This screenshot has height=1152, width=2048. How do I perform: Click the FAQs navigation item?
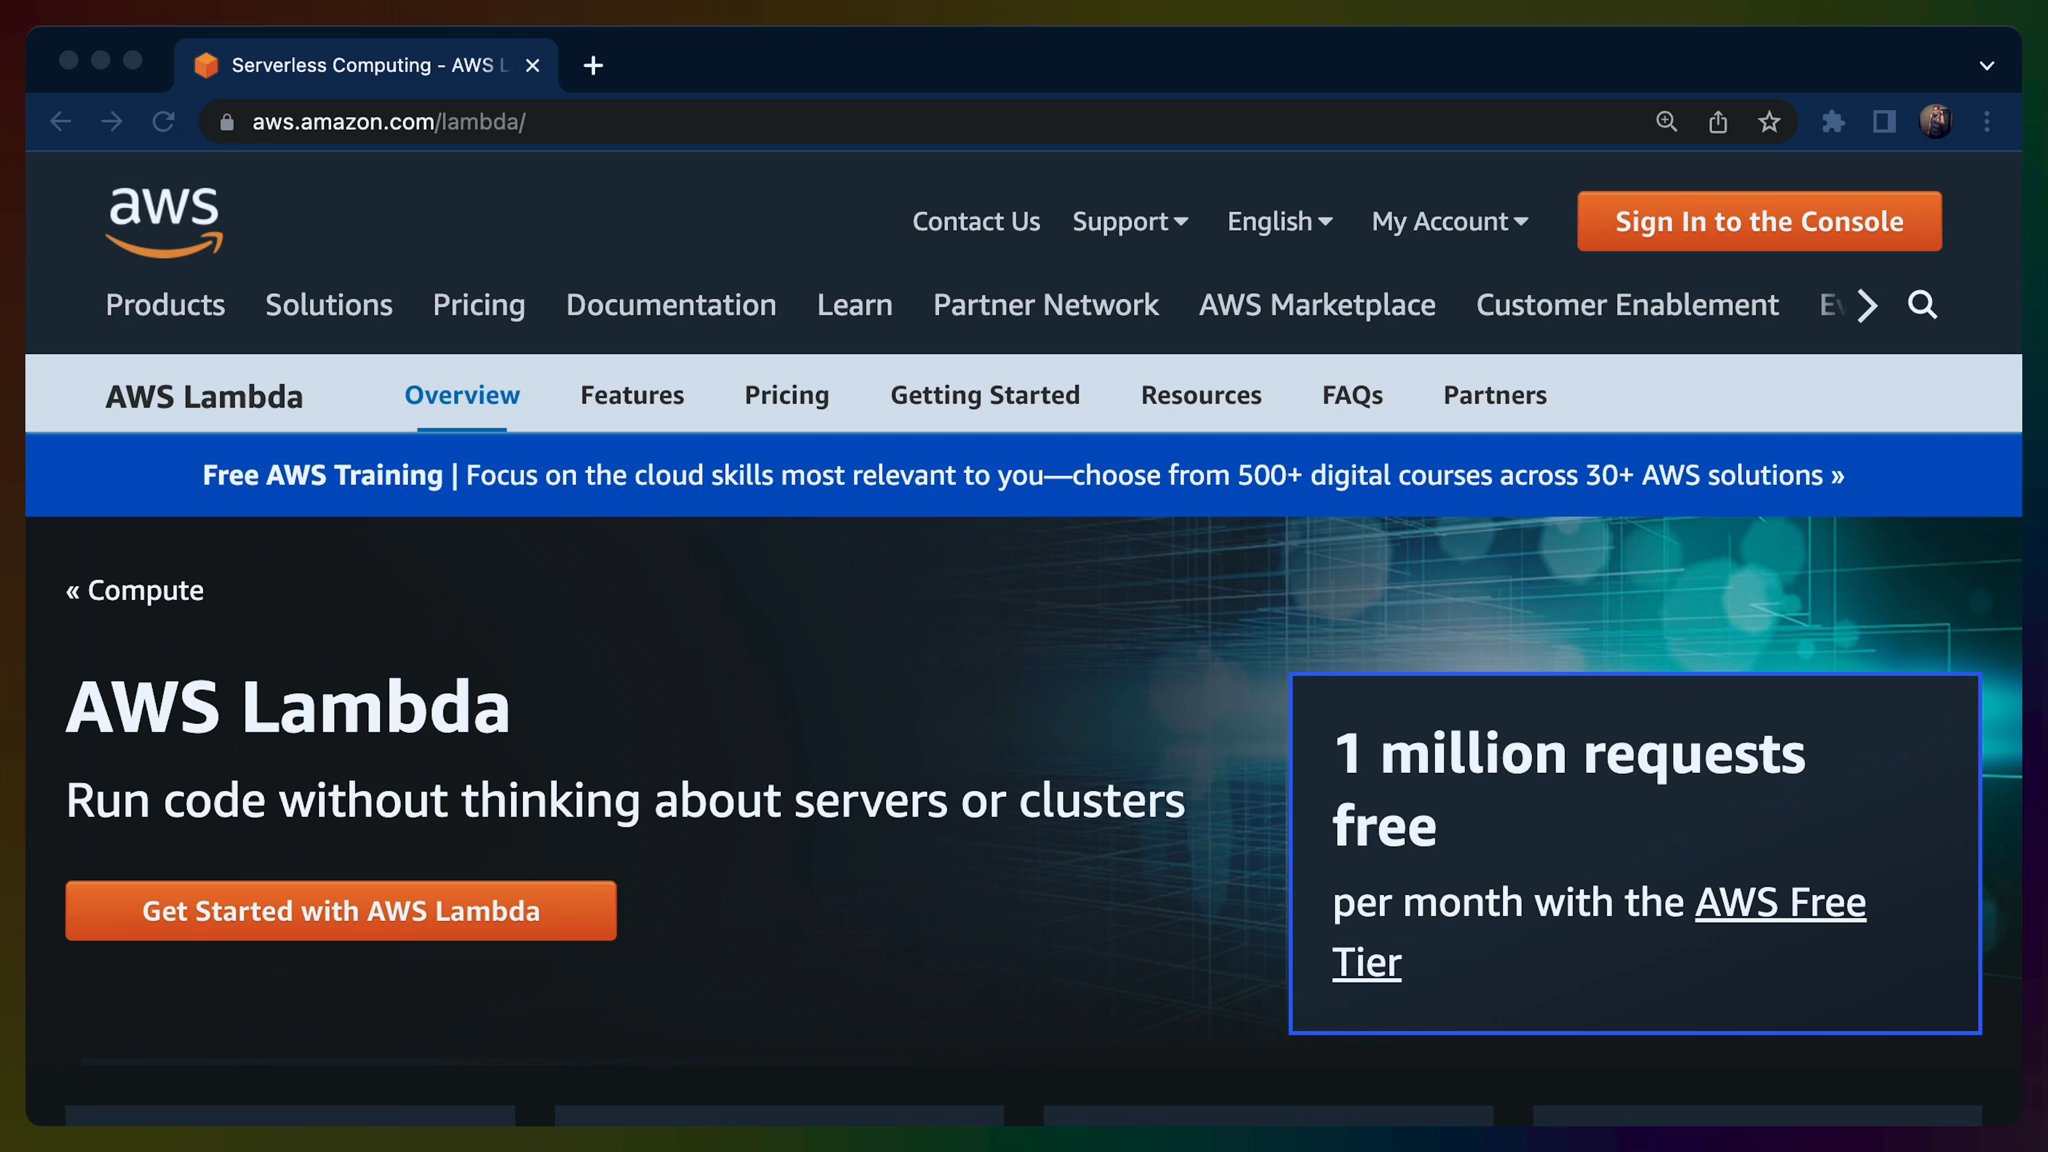click(x=1352, y=394)
